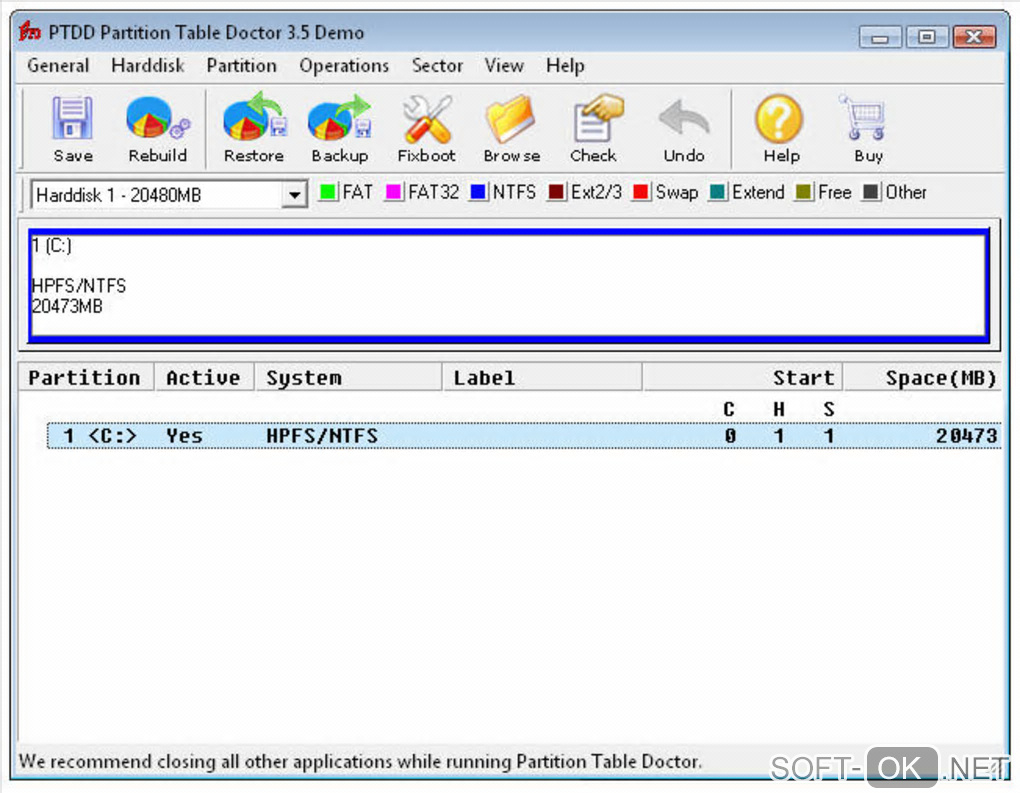
Task: Click the blue NTFS legend swatch
Action: [478, 192]
